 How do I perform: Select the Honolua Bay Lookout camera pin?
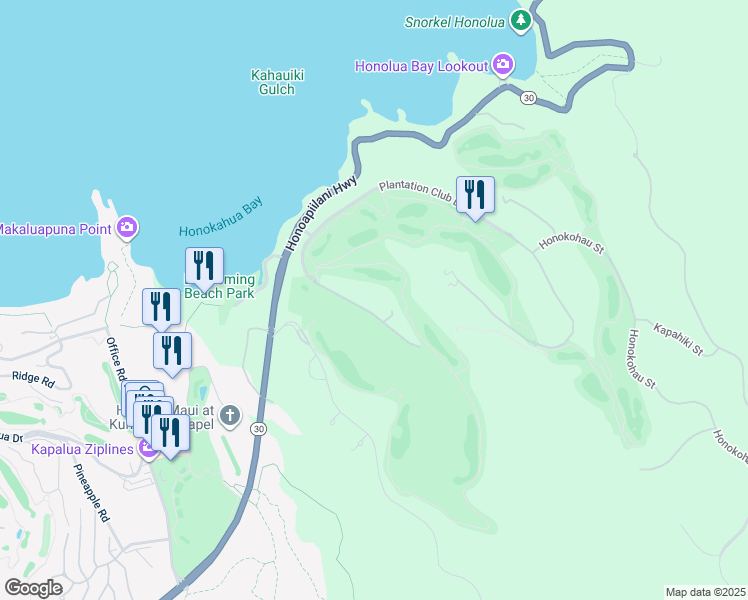coord(502,65)
